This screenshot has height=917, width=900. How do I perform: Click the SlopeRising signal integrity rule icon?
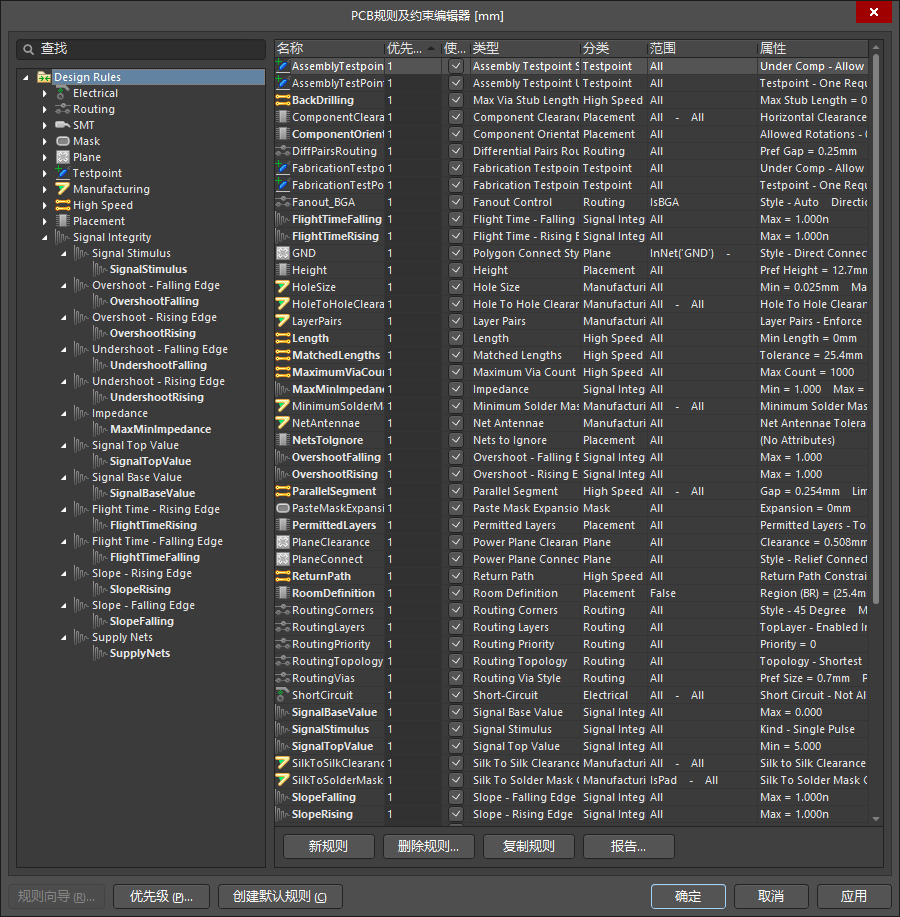283,814
